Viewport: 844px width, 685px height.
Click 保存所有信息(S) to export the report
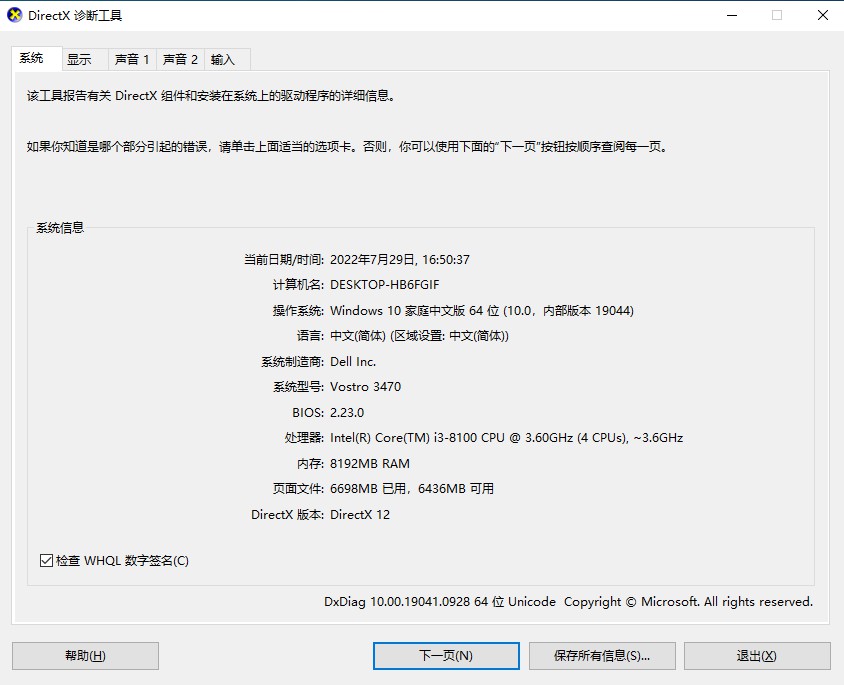pos(601,656)
